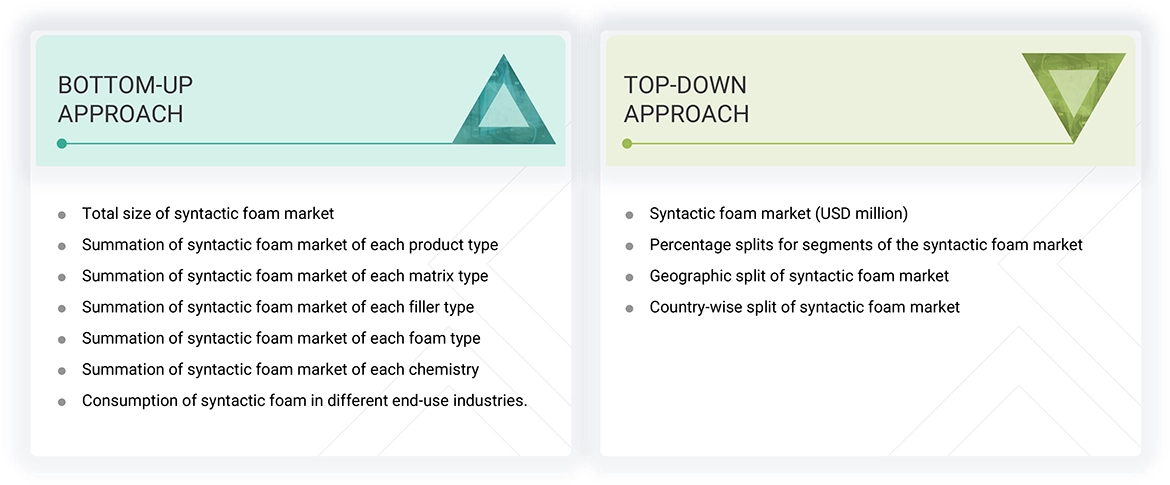Select the 'TOP-DOWN APPROACH' heading
The width and height of the screenshot is (1170, 485).
click(686, 99)
